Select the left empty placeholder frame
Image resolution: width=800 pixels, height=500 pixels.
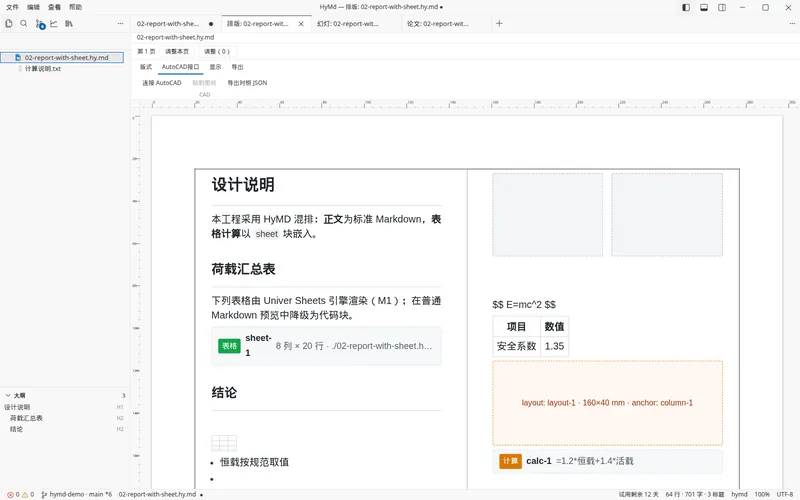pos(547,214)
